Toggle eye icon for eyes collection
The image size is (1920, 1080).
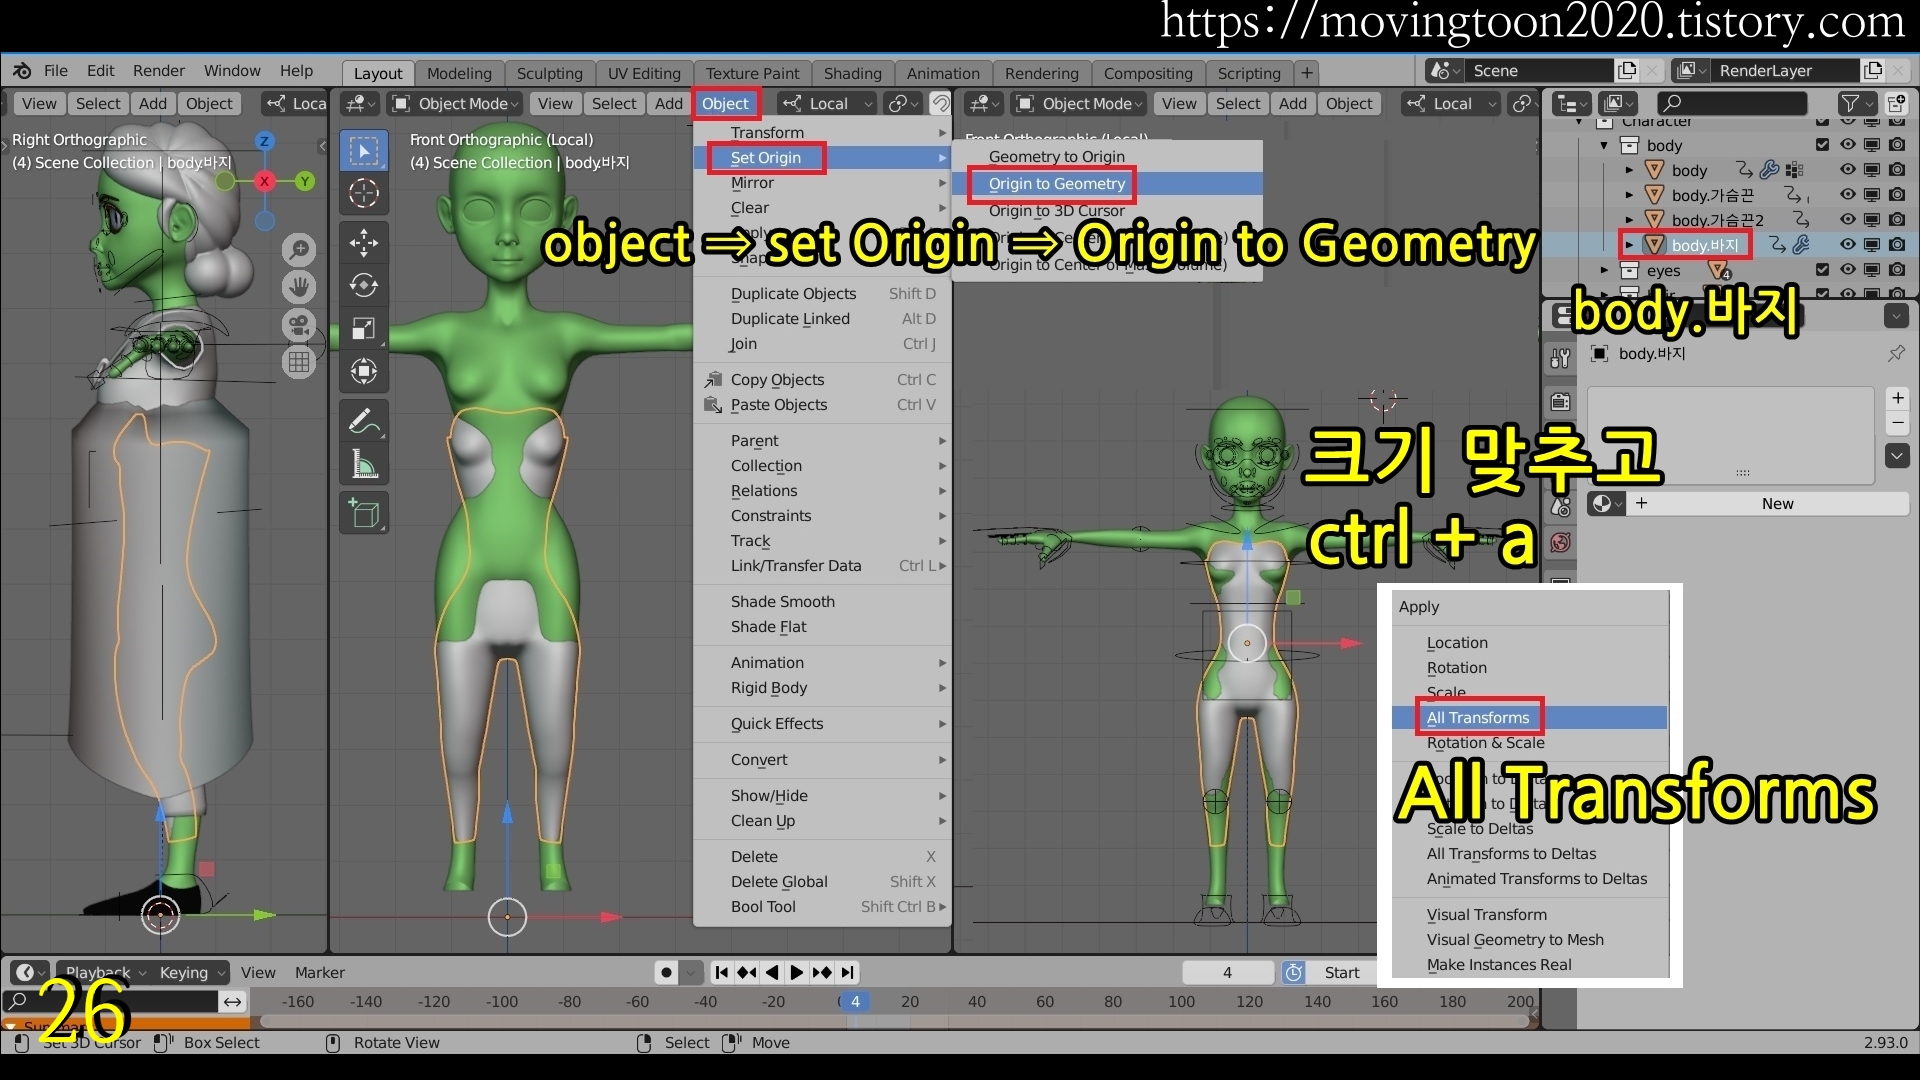[1847, 270]
